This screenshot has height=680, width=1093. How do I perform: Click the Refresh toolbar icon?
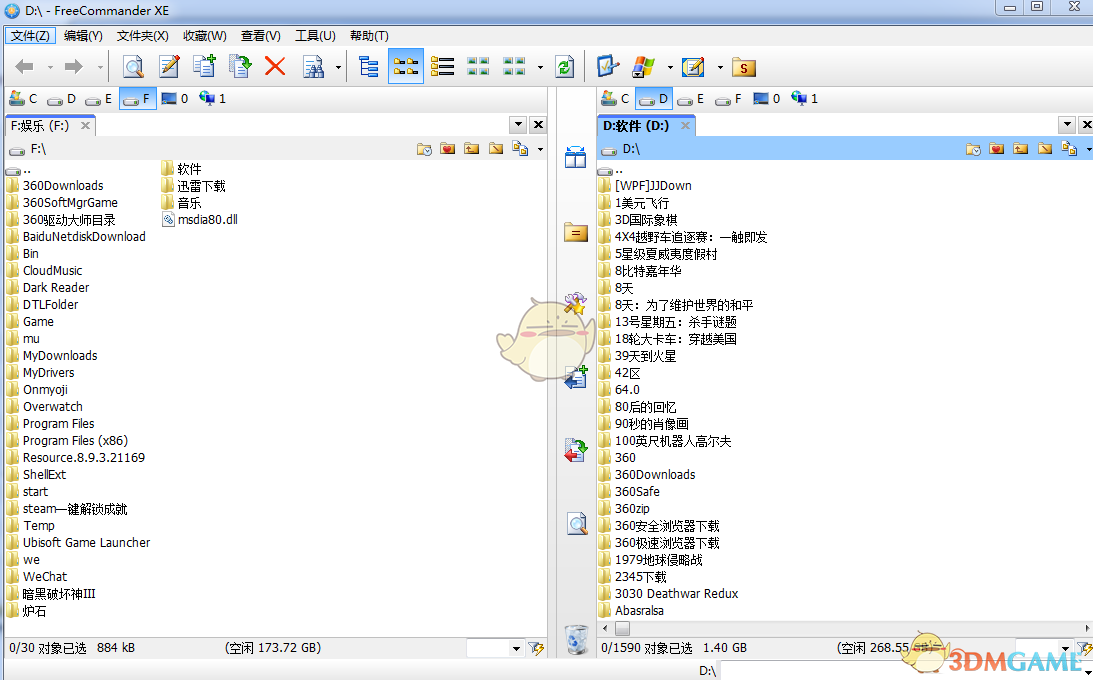pos(562,66)
